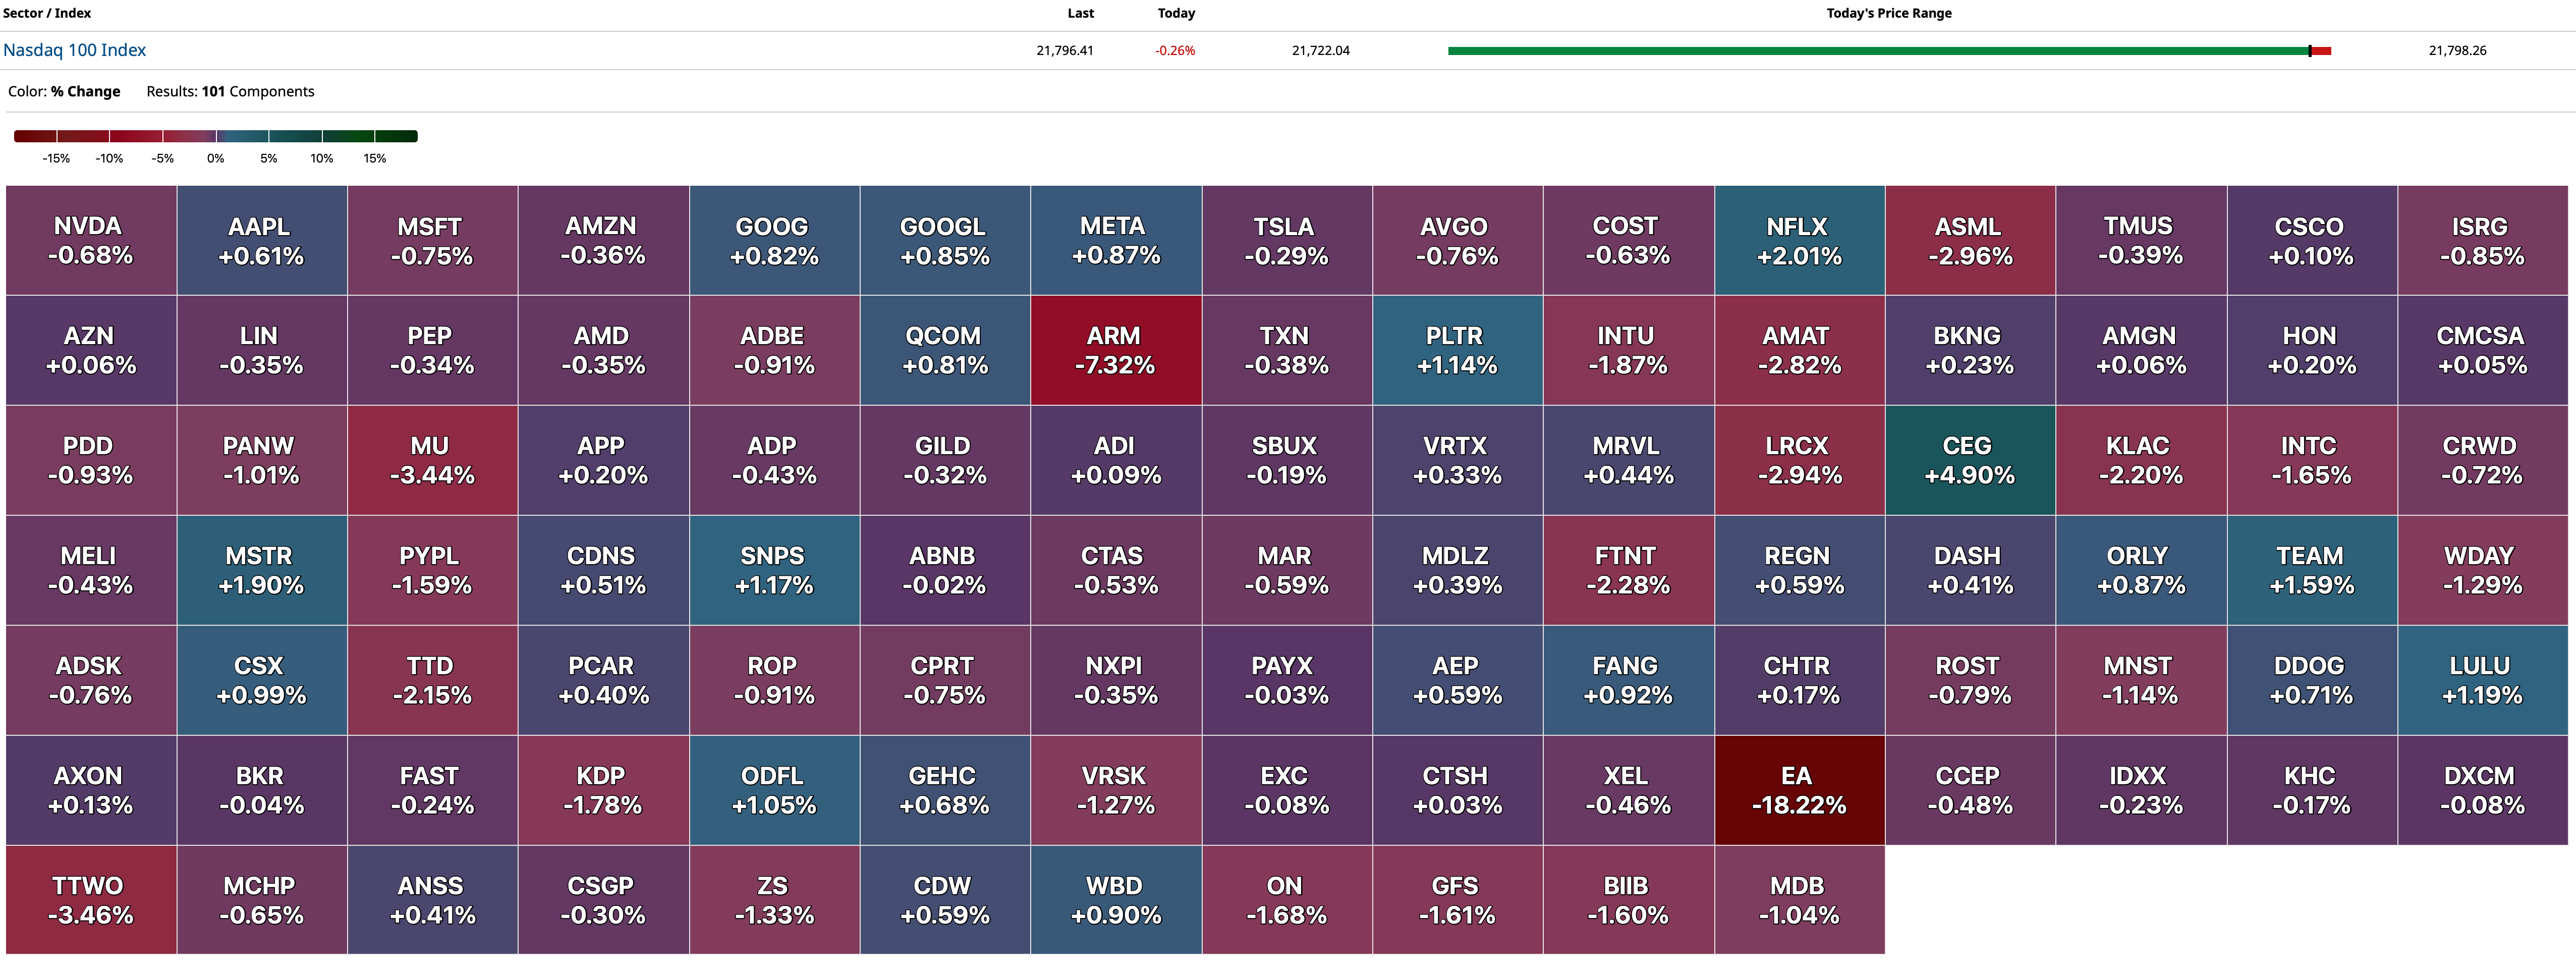Viewport: 2576px width, 974px height.
Task: Click the CEG +4.90% tile
Action: click(1969, 460)
